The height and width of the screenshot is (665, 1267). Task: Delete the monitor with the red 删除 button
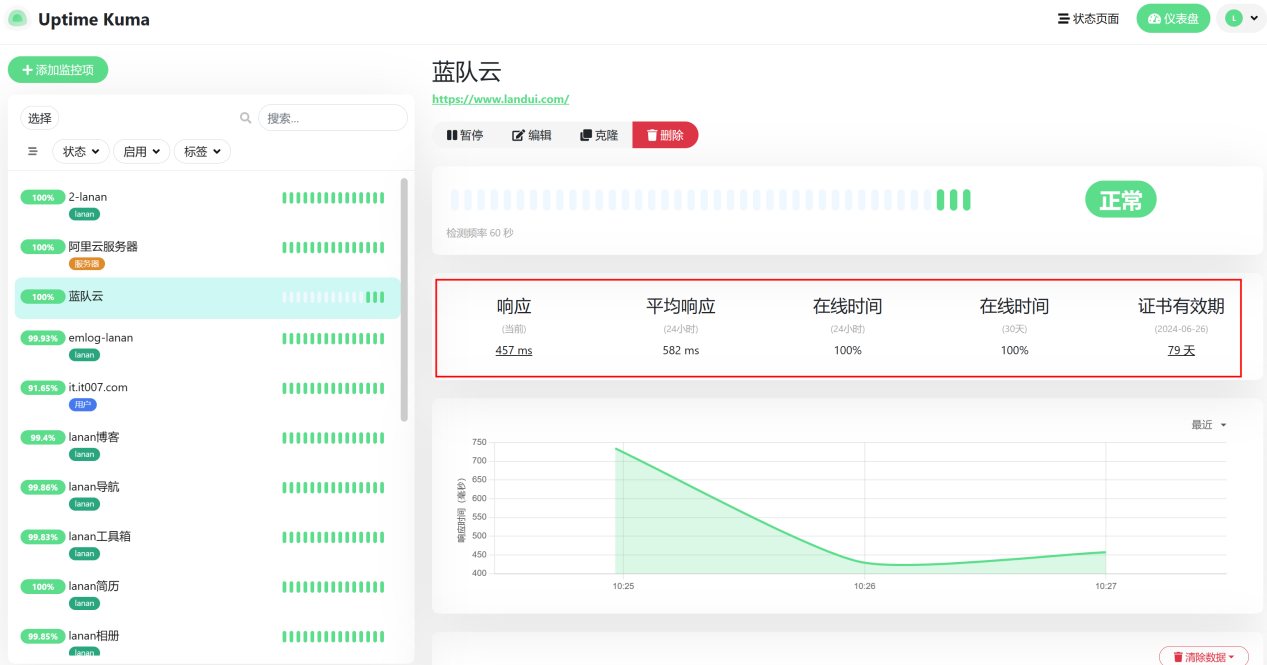tap(665, 135)
